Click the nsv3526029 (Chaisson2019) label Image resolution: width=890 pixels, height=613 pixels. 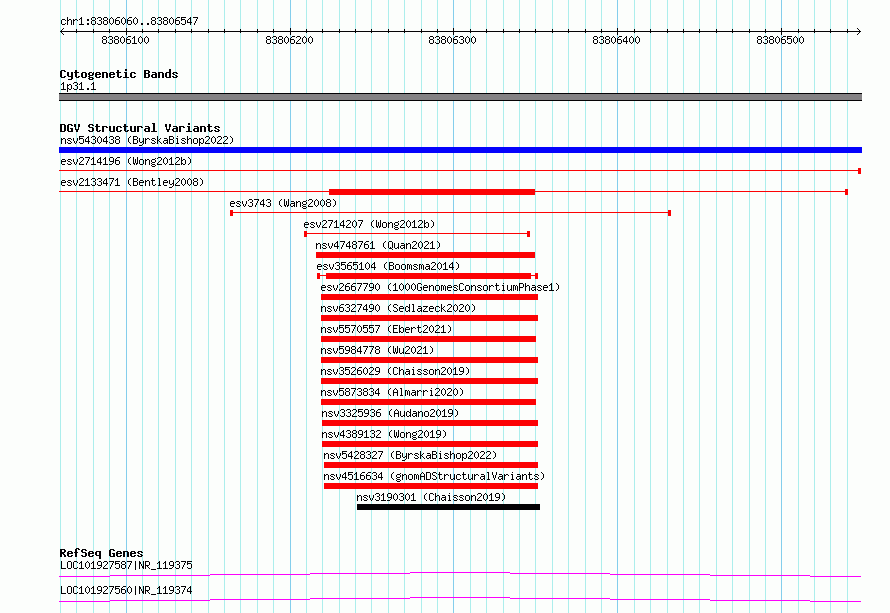395,371
